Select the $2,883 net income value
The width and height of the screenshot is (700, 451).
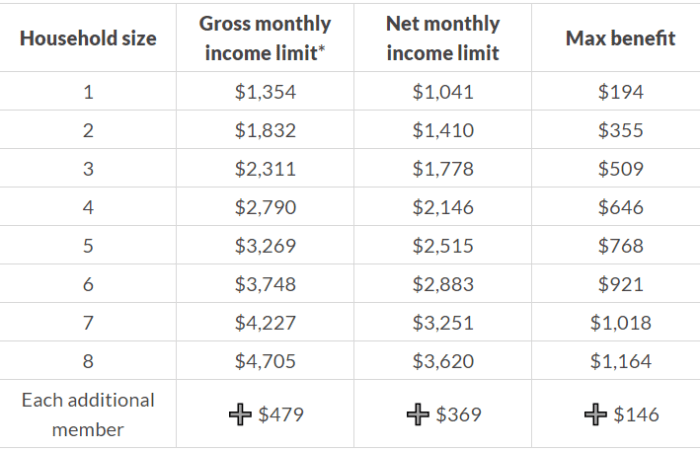pyautogui.click(x=443, y=284)
